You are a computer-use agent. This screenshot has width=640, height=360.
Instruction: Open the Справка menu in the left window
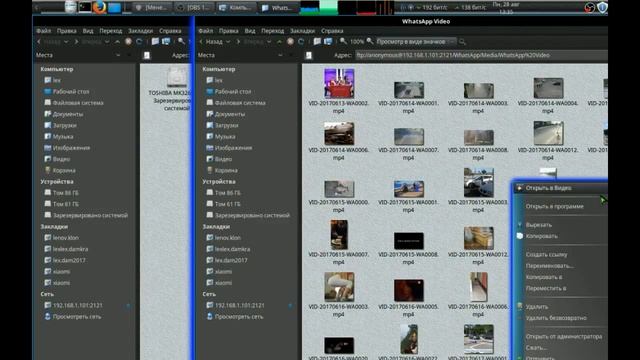pyautogui.click(x=170, y=31)
